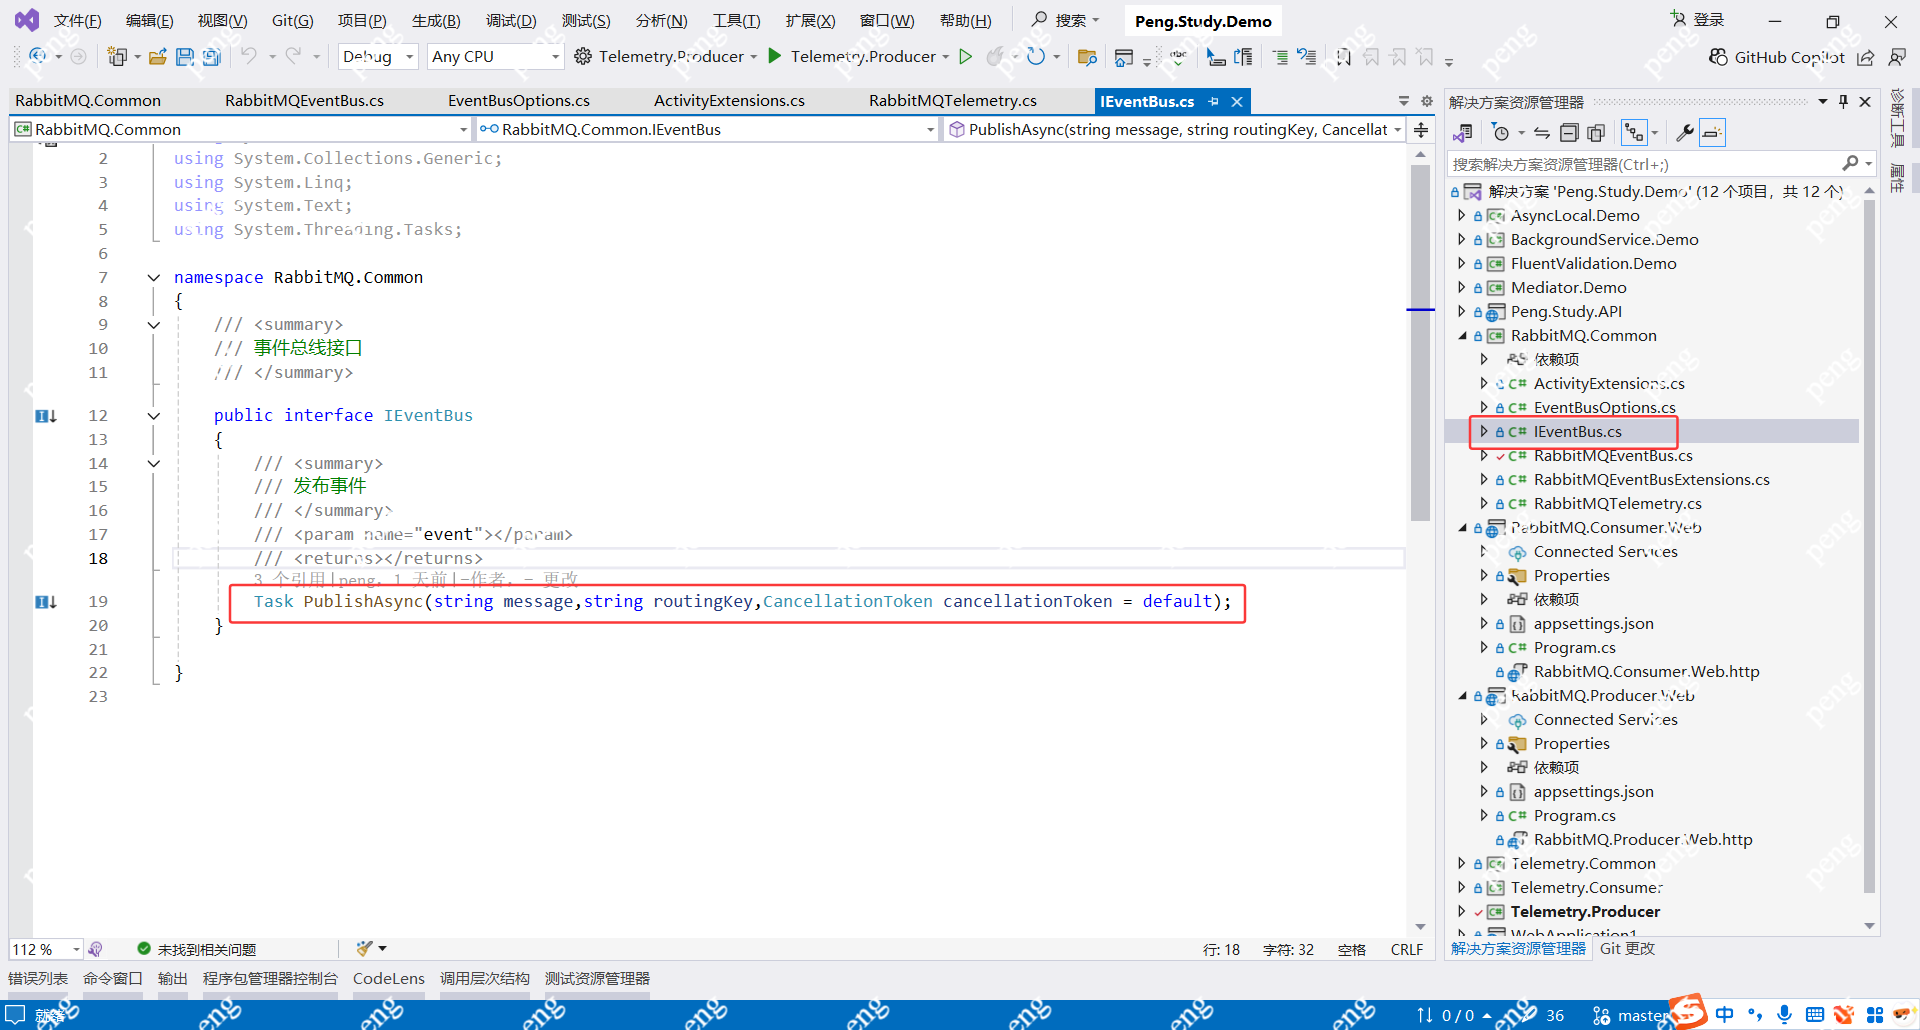Open the 文件(F) menu
The image size is (1920, 1030).
pyautogui.click(x=77, y=21)
